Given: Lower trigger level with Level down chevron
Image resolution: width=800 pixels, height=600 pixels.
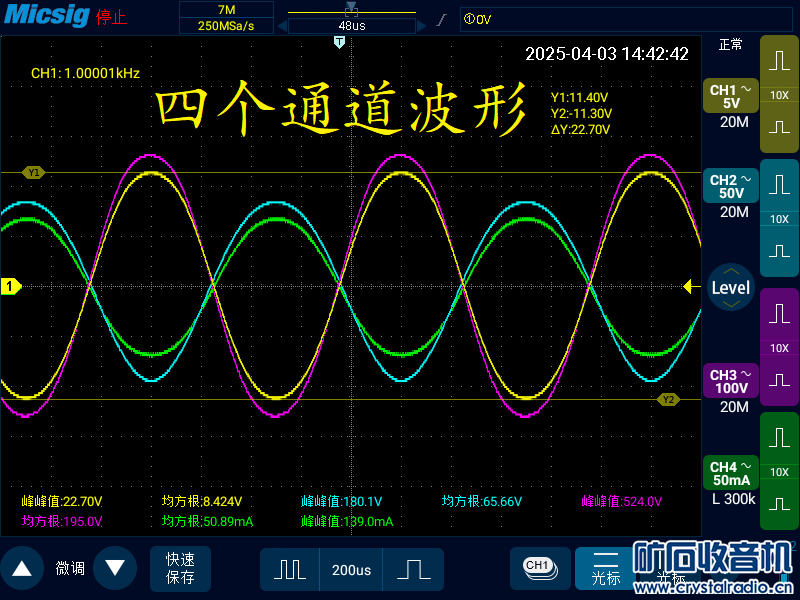Looking at the screenshot, I should coord(731,304).
